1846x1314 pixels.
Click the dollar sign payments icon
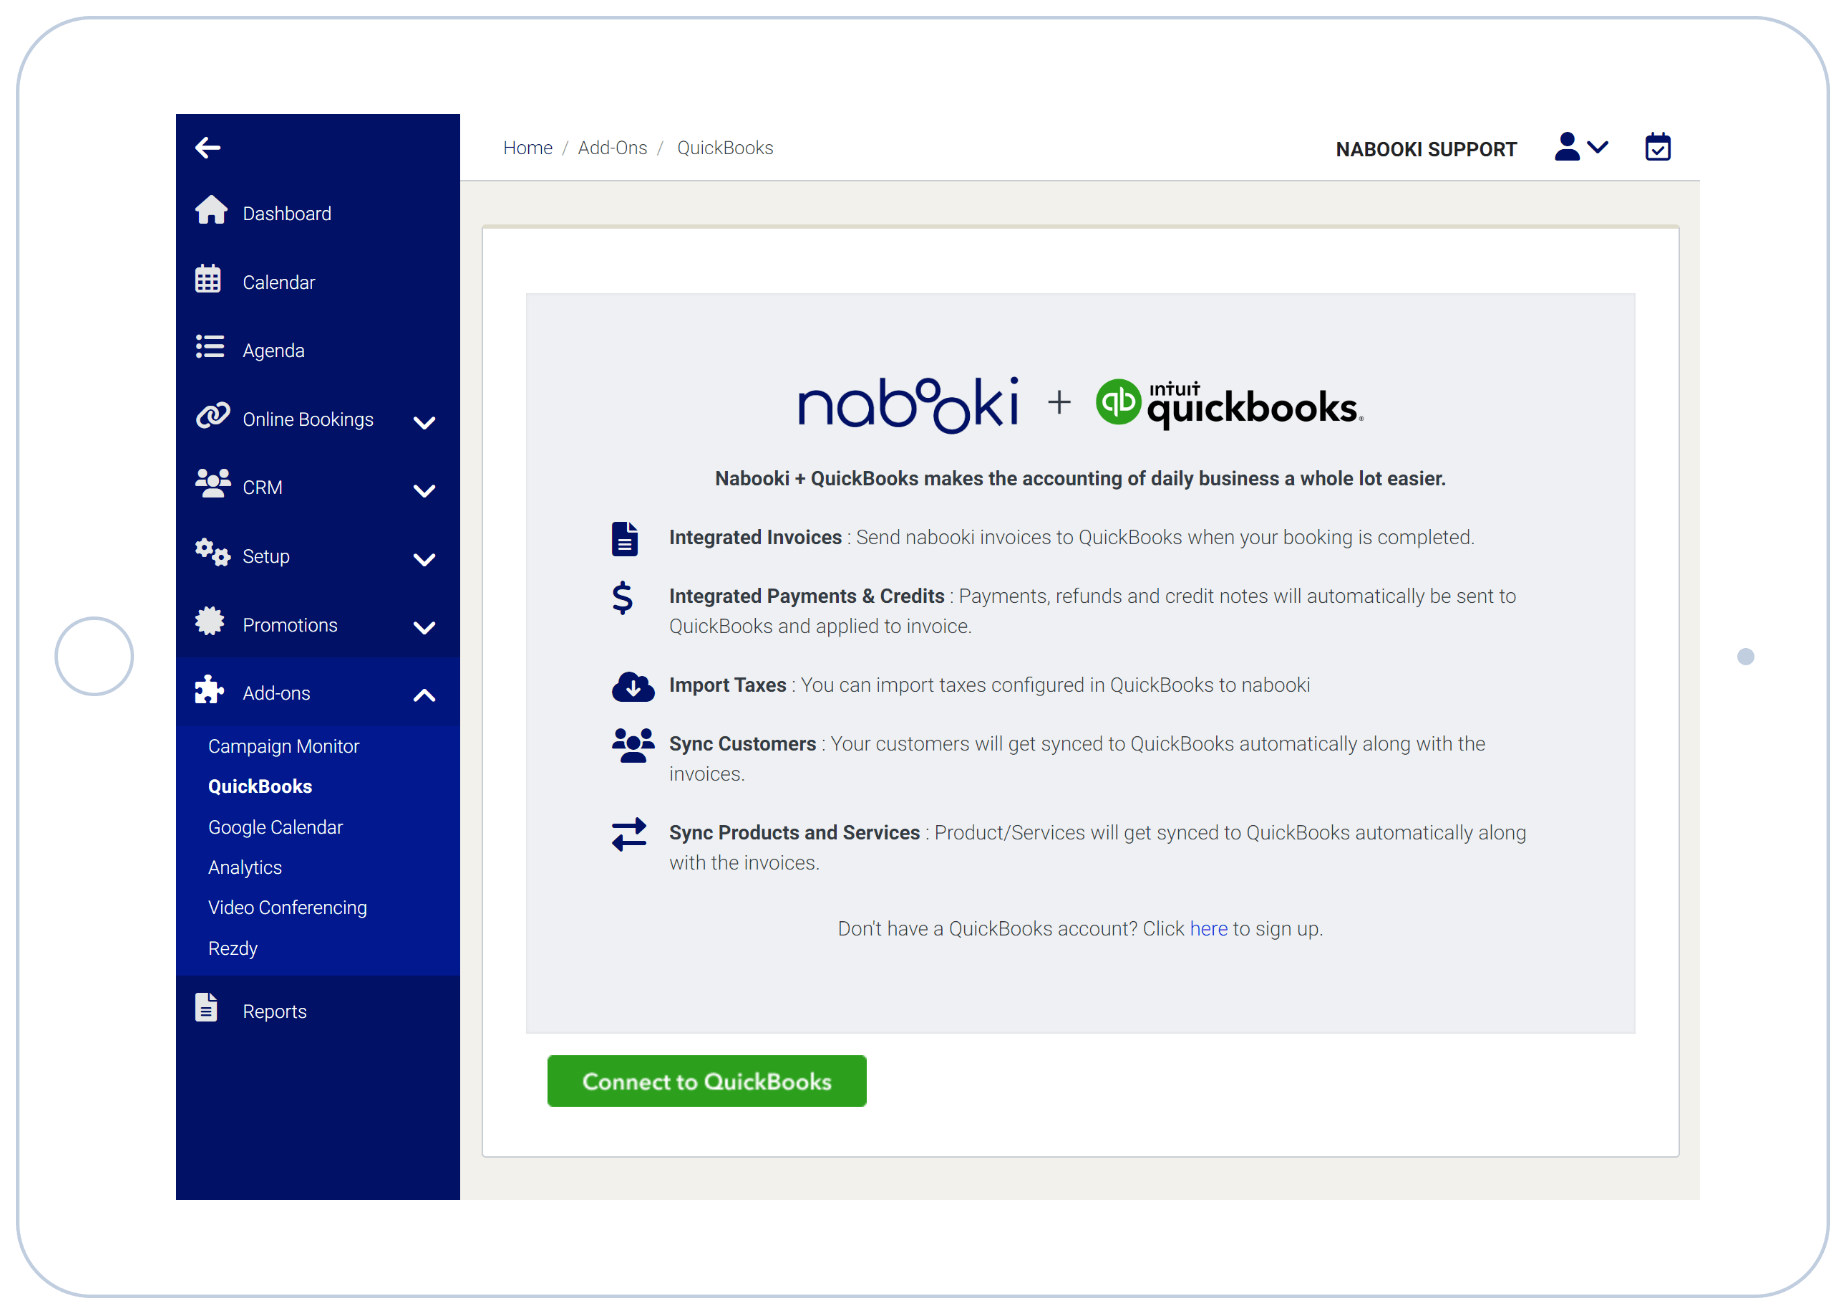coord(622,598)
